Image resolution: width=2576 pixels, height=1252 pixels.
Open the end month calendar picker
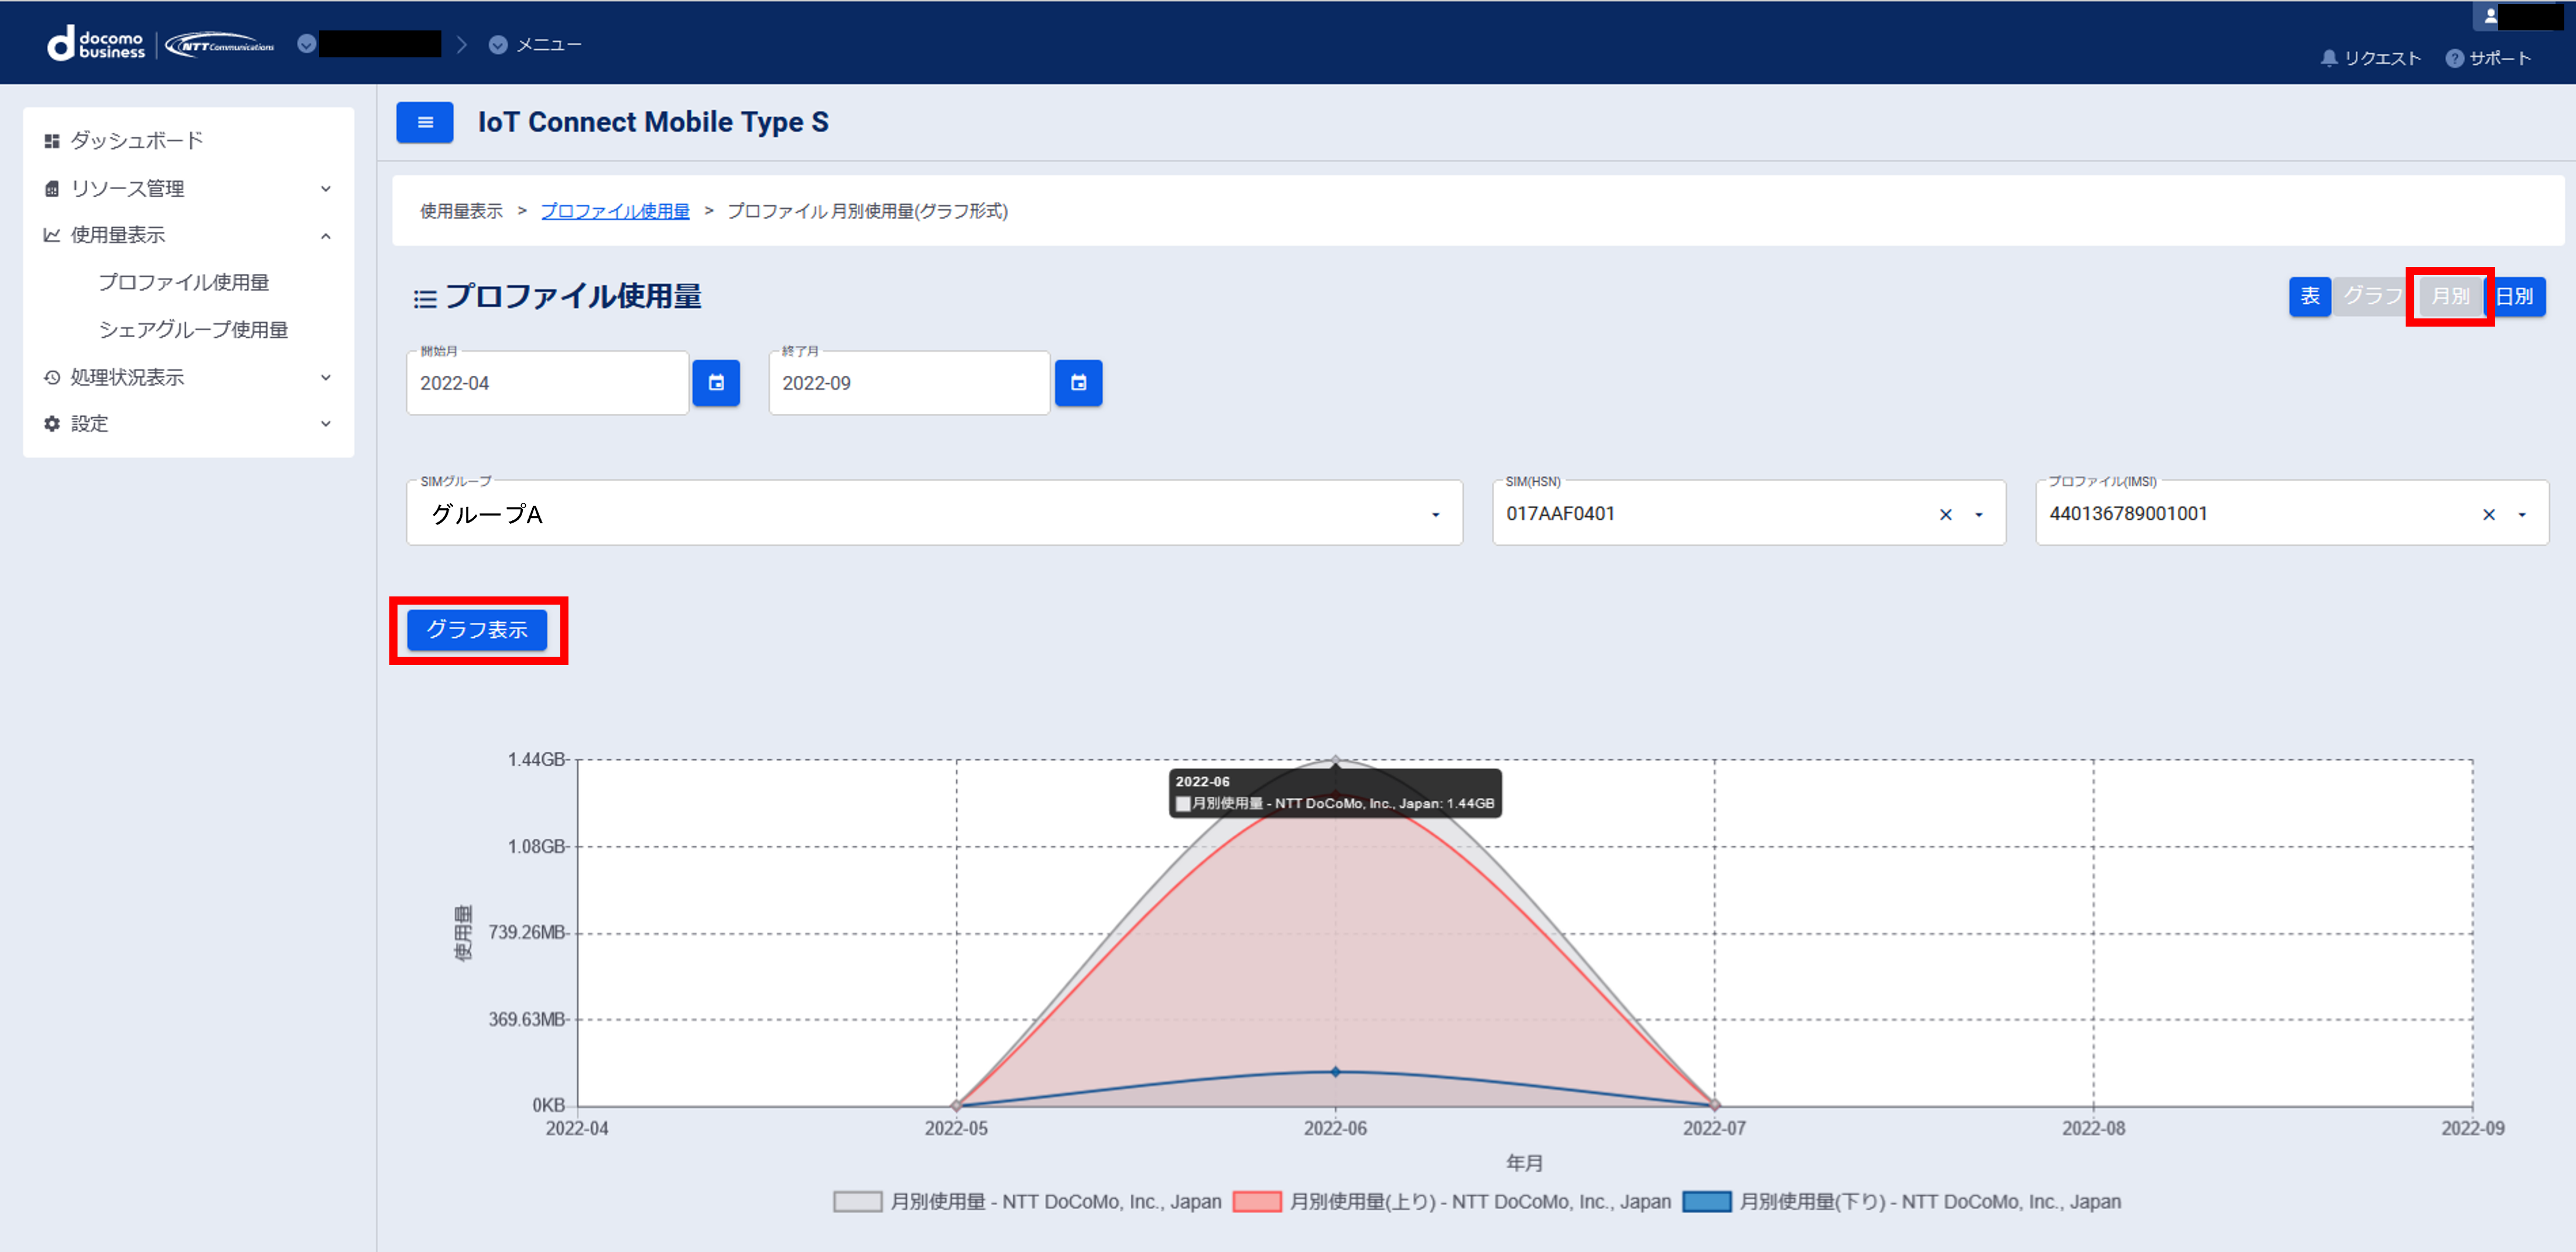click(x=1078, y=383)
